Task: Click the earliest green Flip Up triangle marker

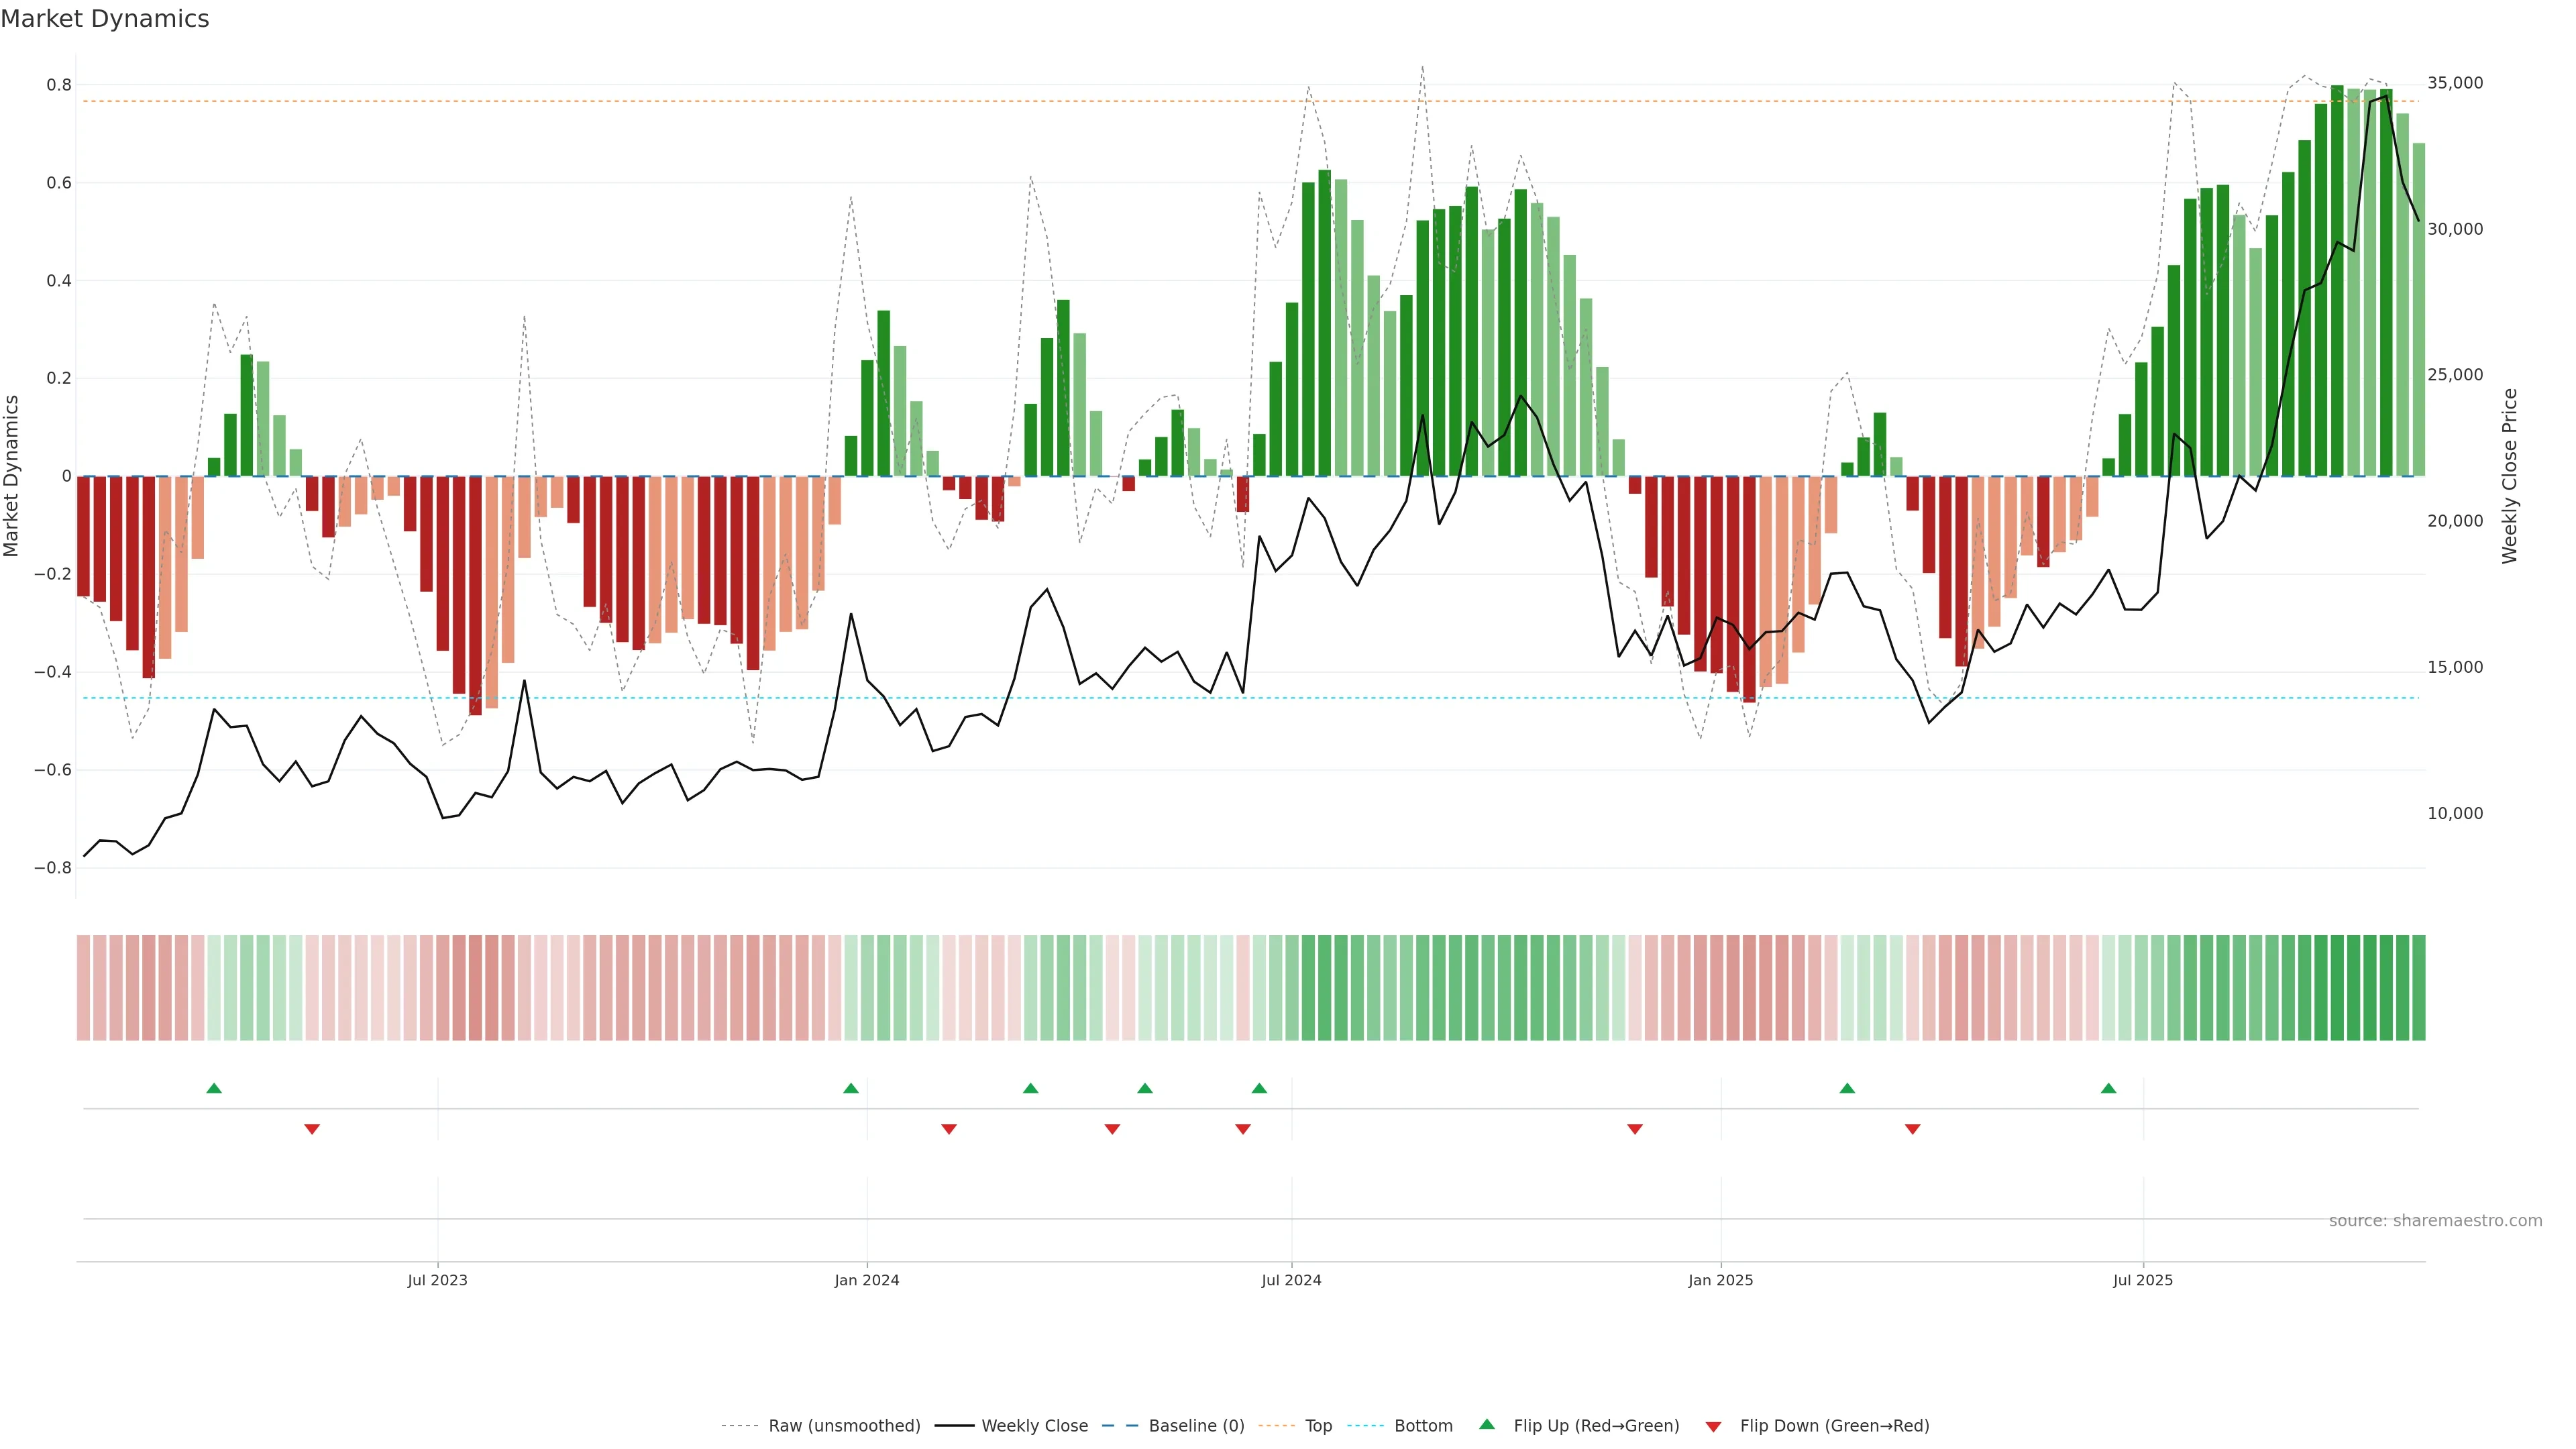Action: (214, 1088)
